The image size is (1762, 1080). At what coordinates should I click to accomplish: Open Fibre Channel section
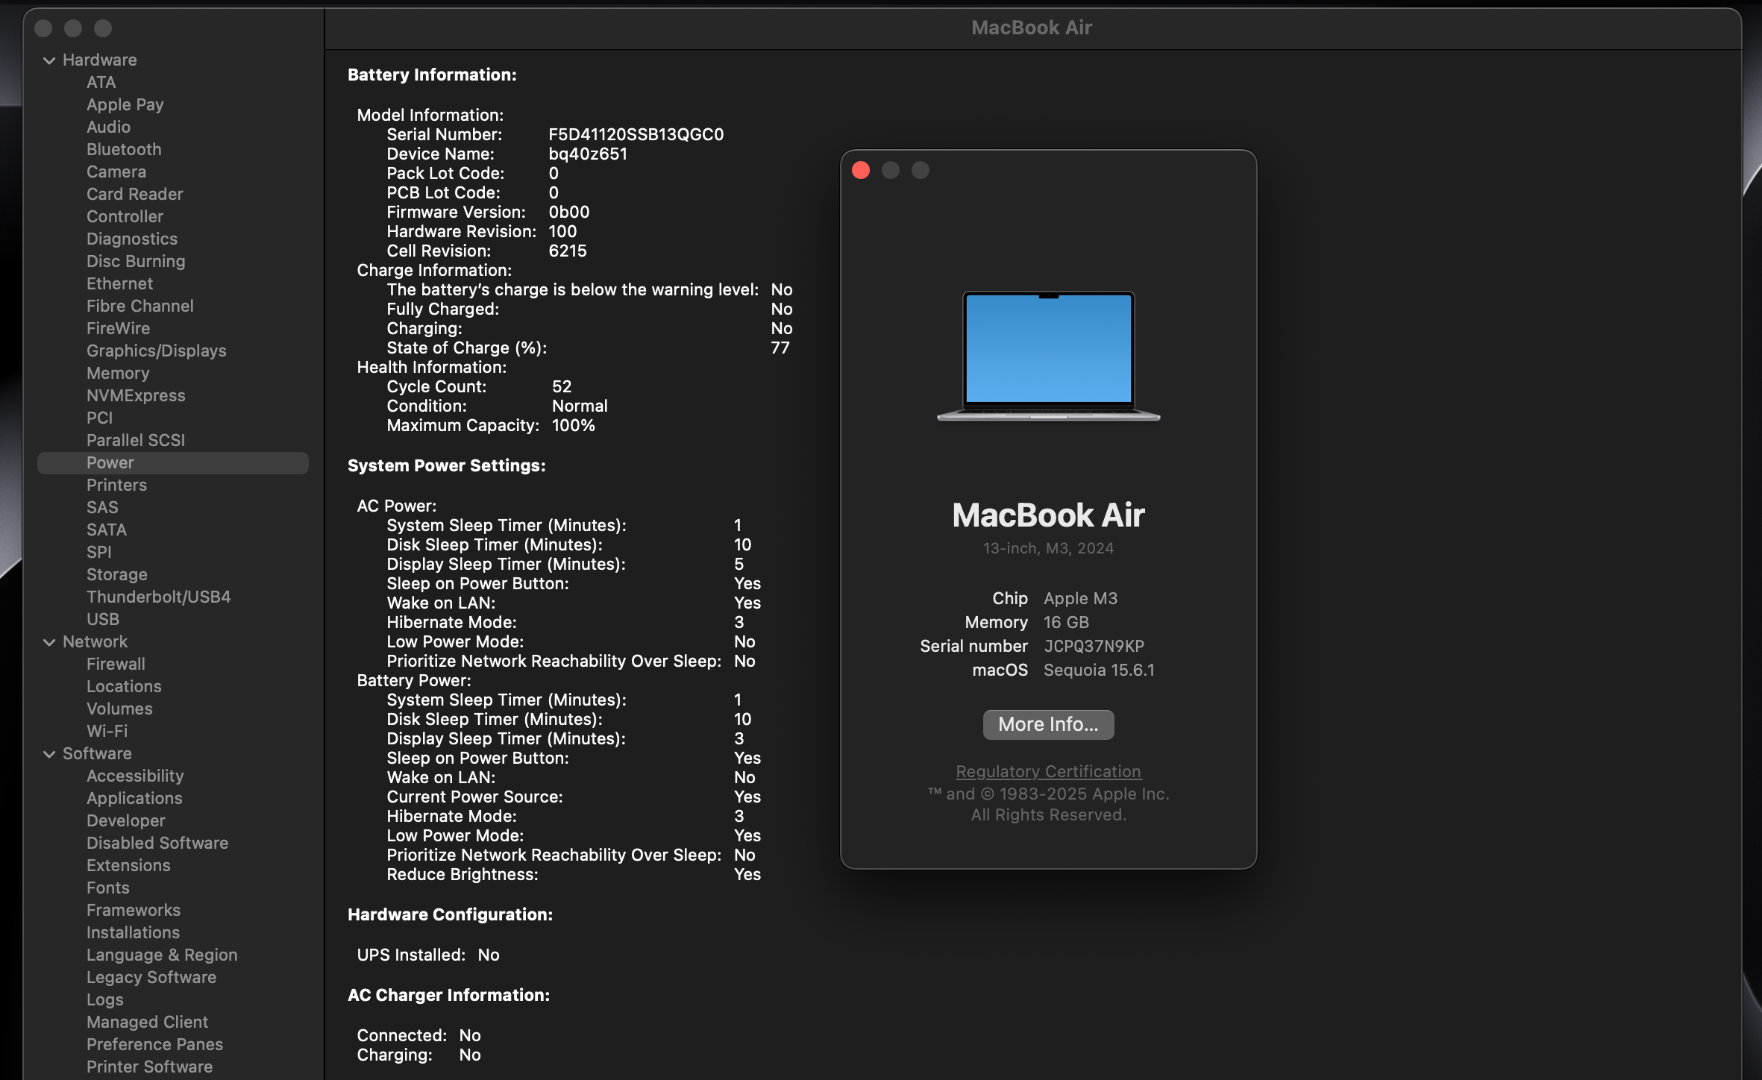point(140,306)
